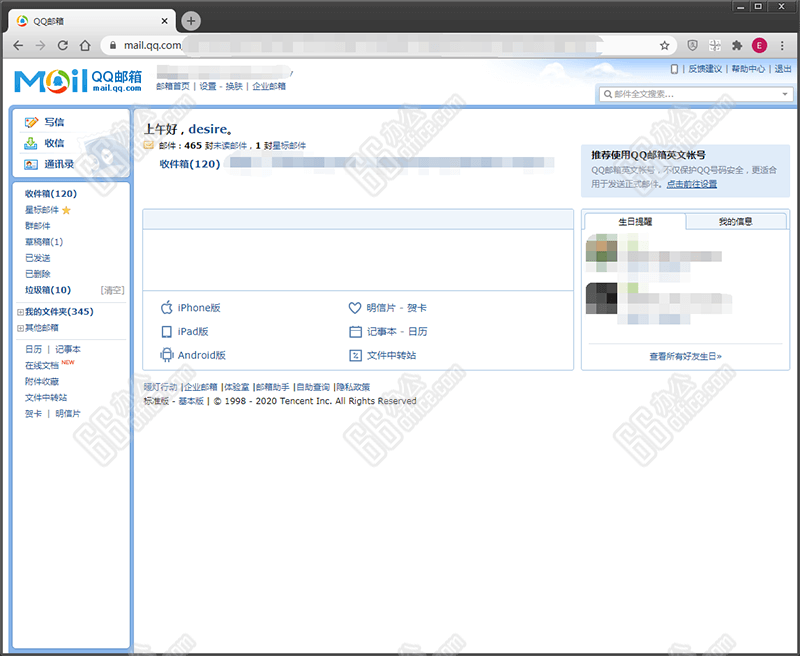This screenshot has height=656, width=800.
Task: Select the 生日提醒 tab
Action: (634, 221)
